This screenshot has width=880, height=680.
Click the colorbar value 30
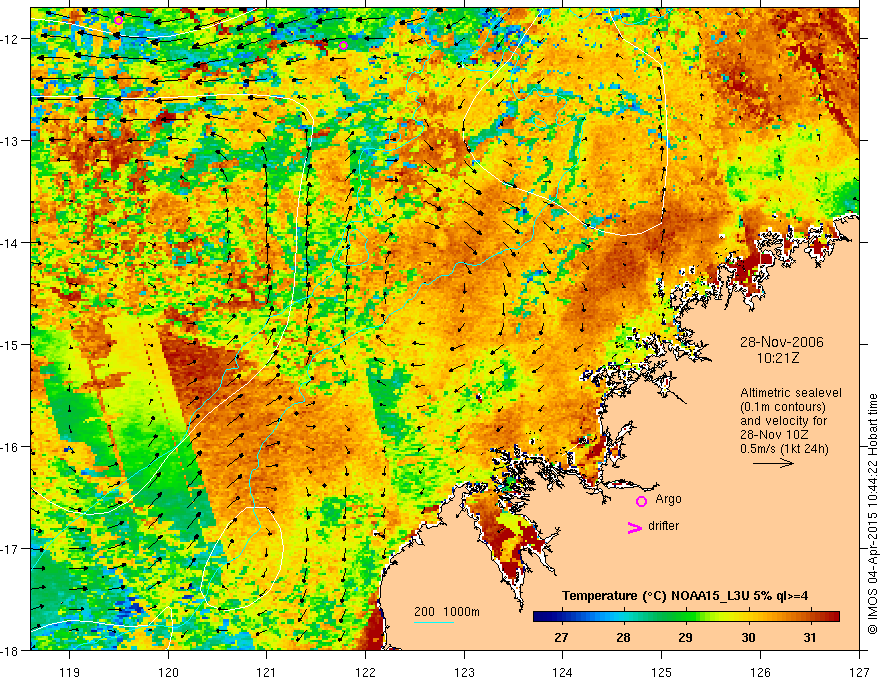(x=748, y=637)
